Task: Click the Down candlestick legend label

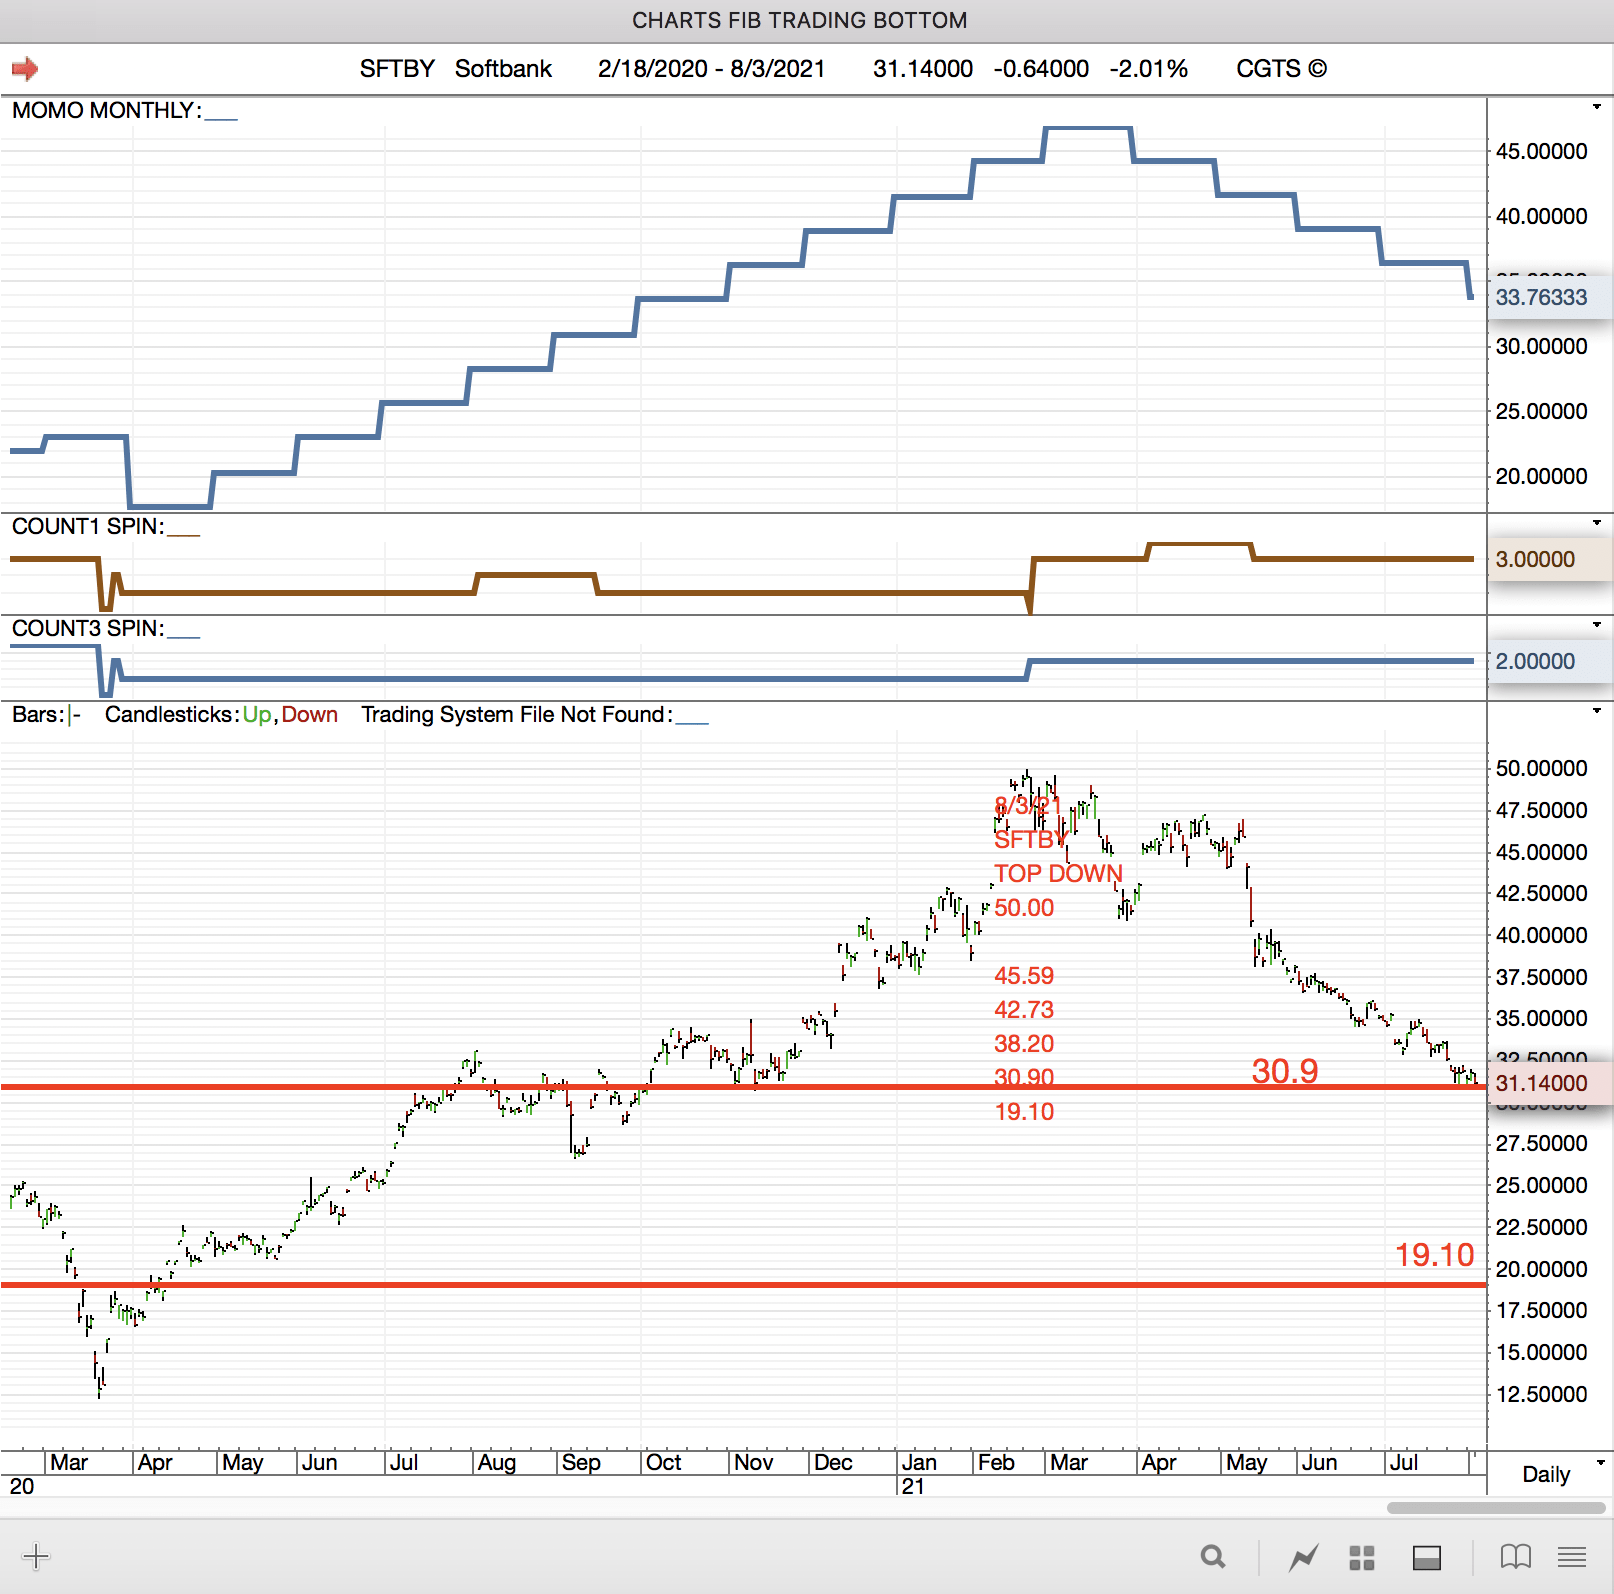Action: tap(309, 714)
